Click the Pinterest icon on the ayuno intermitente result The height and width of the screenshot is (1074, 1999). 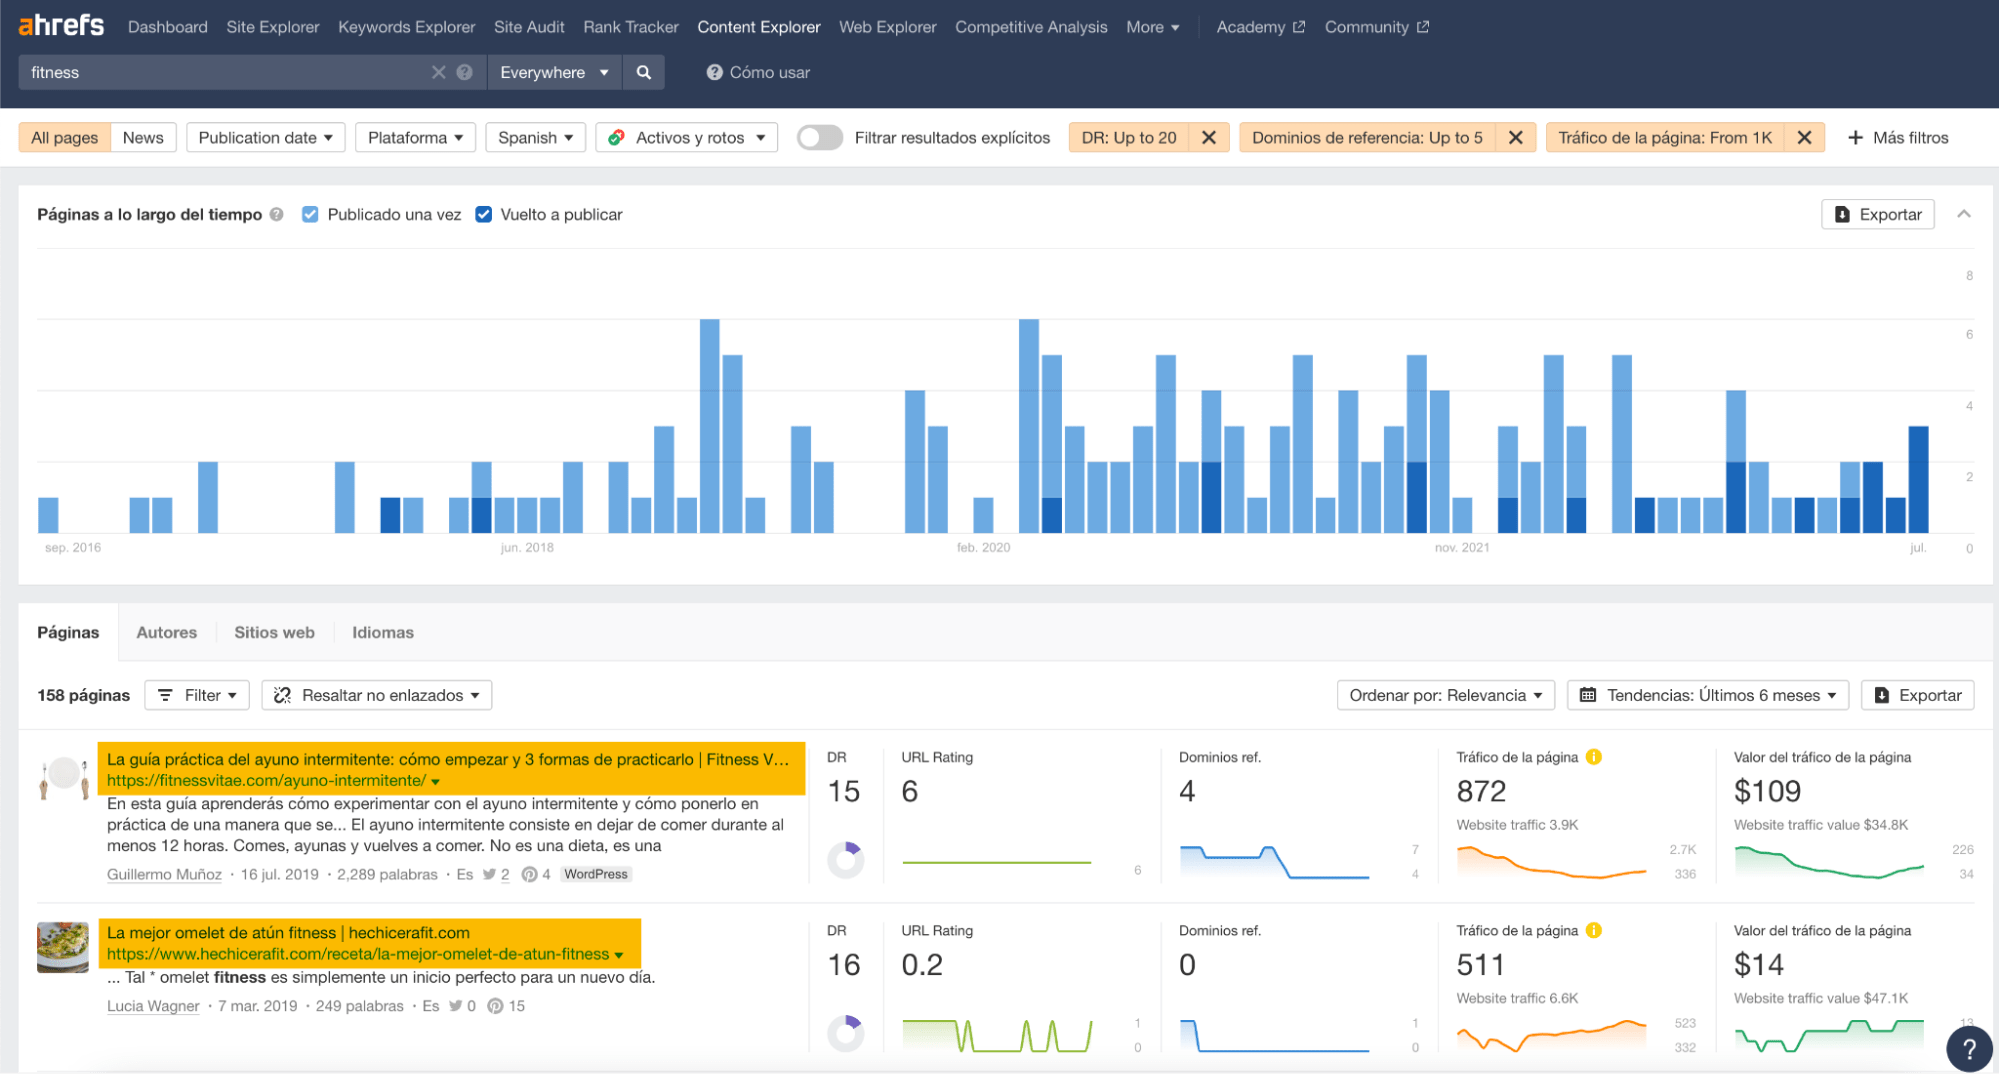[x=531, y=873]
